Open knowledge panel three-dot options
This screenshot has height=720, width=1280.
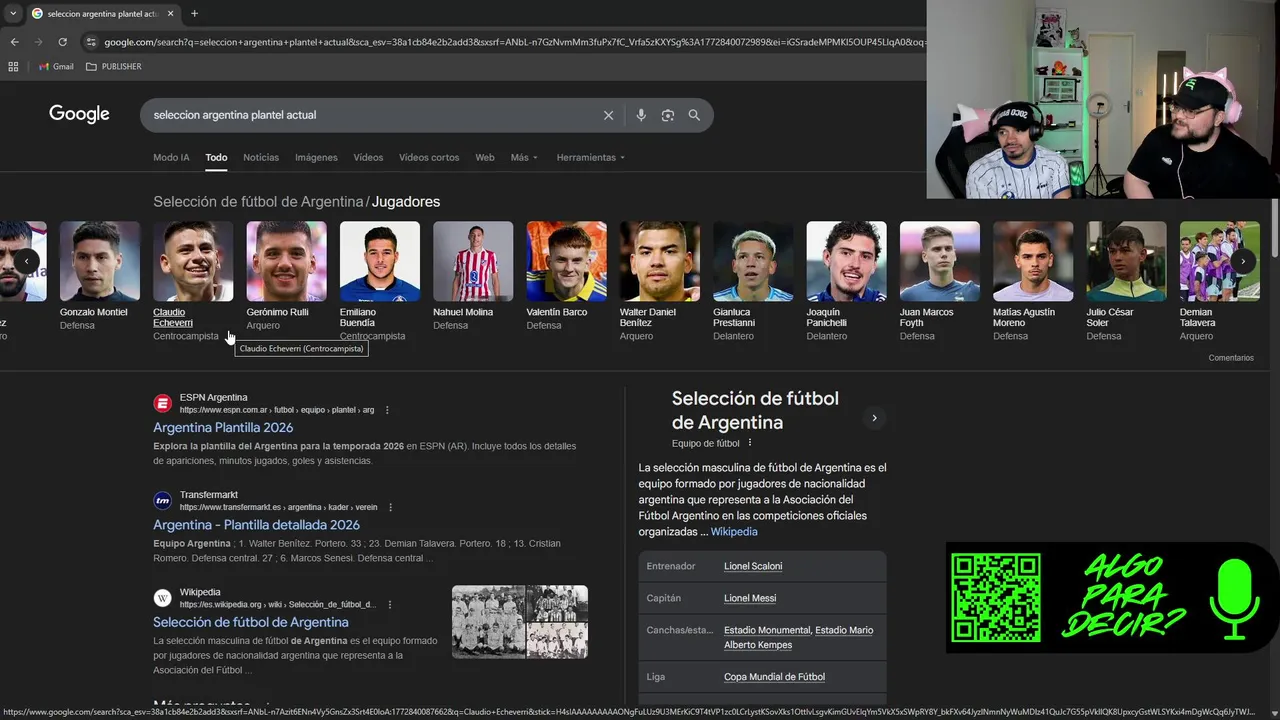[749, 443]
